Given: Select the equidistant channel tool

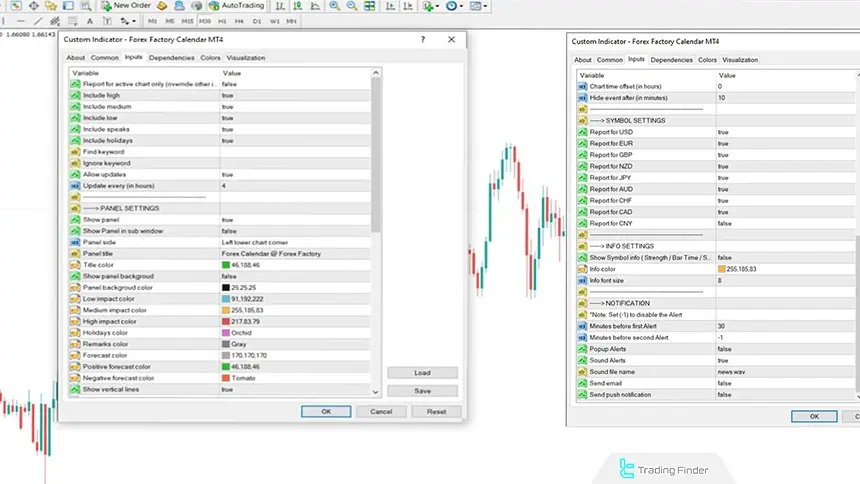Looking at the screenshot, I should tap(55, 21).
